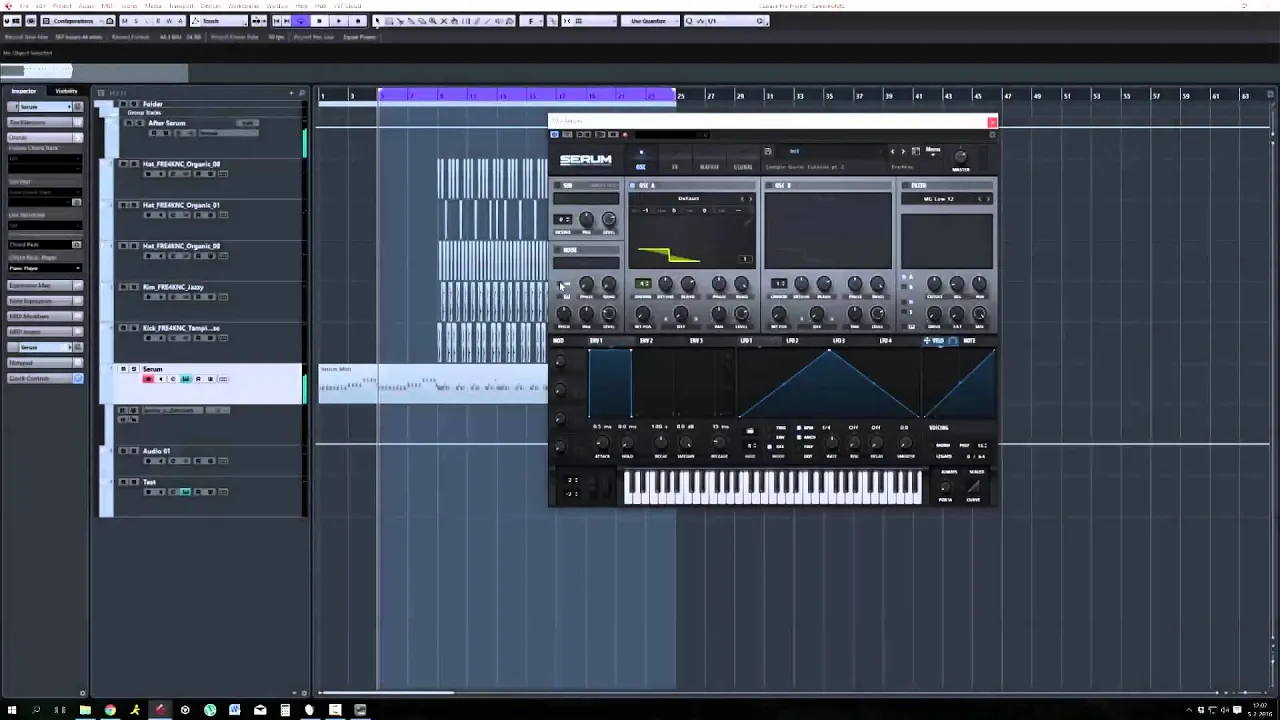Mute the Serum track
1280x720 pixels.
tap(124, 369)
